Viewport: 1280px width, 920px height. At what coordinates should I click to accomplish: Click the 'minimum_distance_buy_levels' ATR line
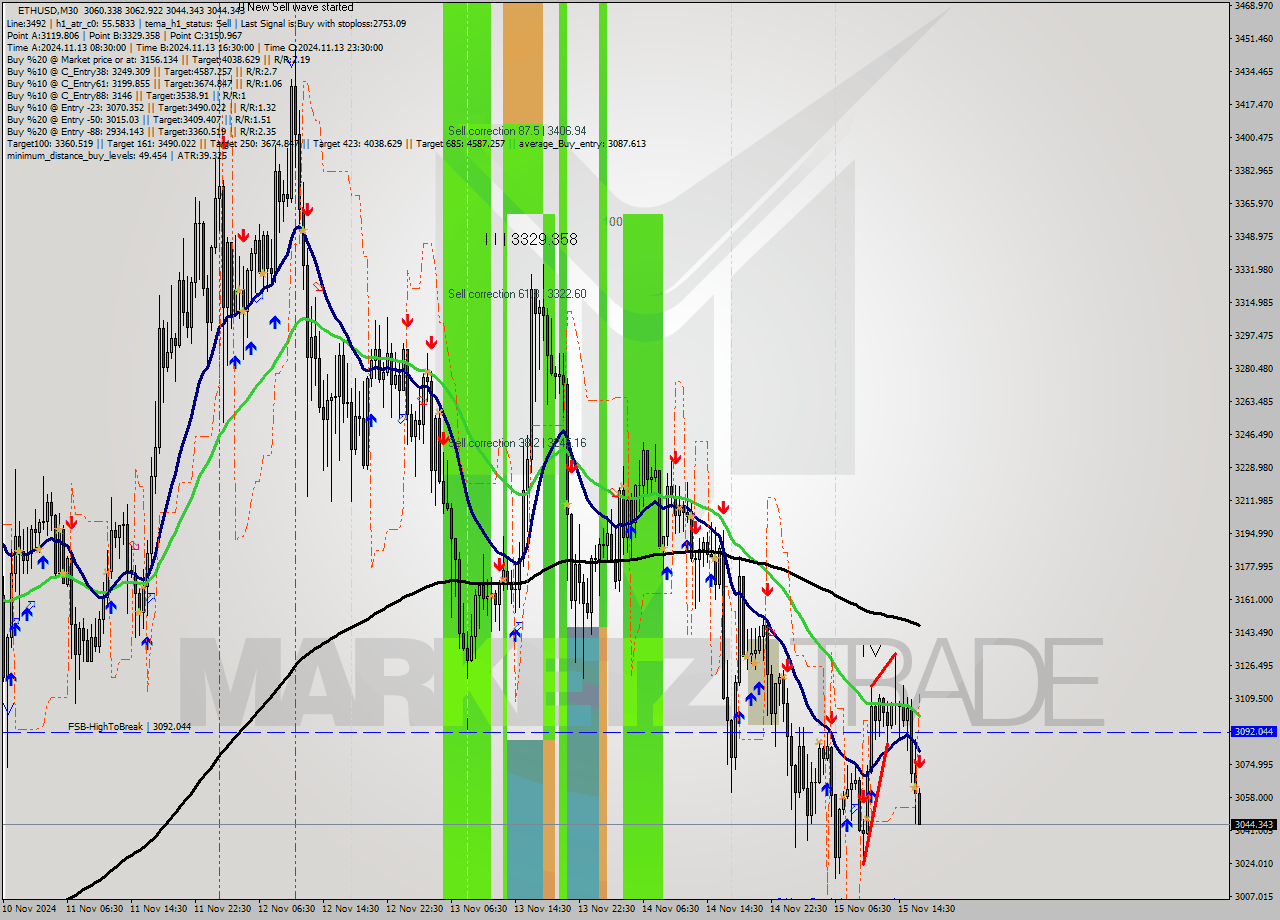[x=117, y=155]
